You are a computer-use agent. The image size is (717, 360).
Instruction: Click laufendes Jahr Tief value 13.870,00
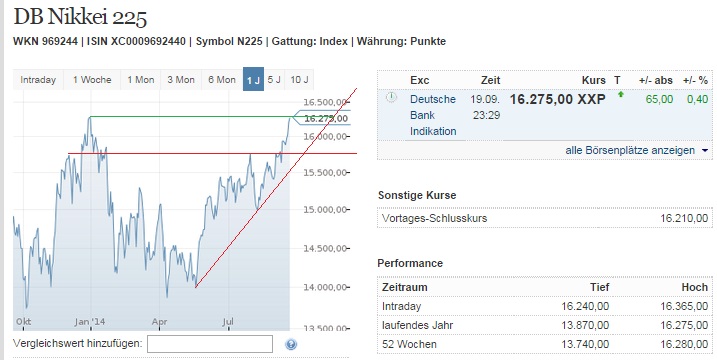tap(585, 325)
